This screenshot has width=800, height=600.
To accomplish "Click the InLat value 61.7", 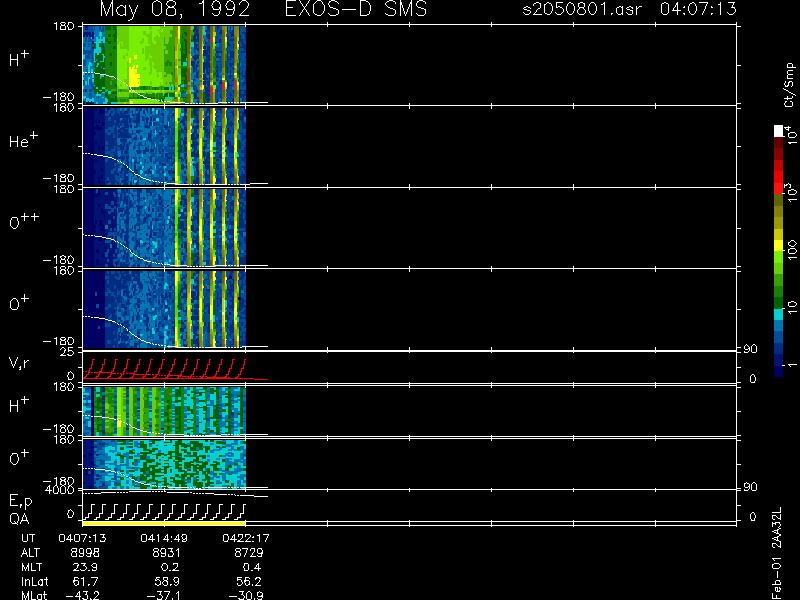I will [86, 581].
